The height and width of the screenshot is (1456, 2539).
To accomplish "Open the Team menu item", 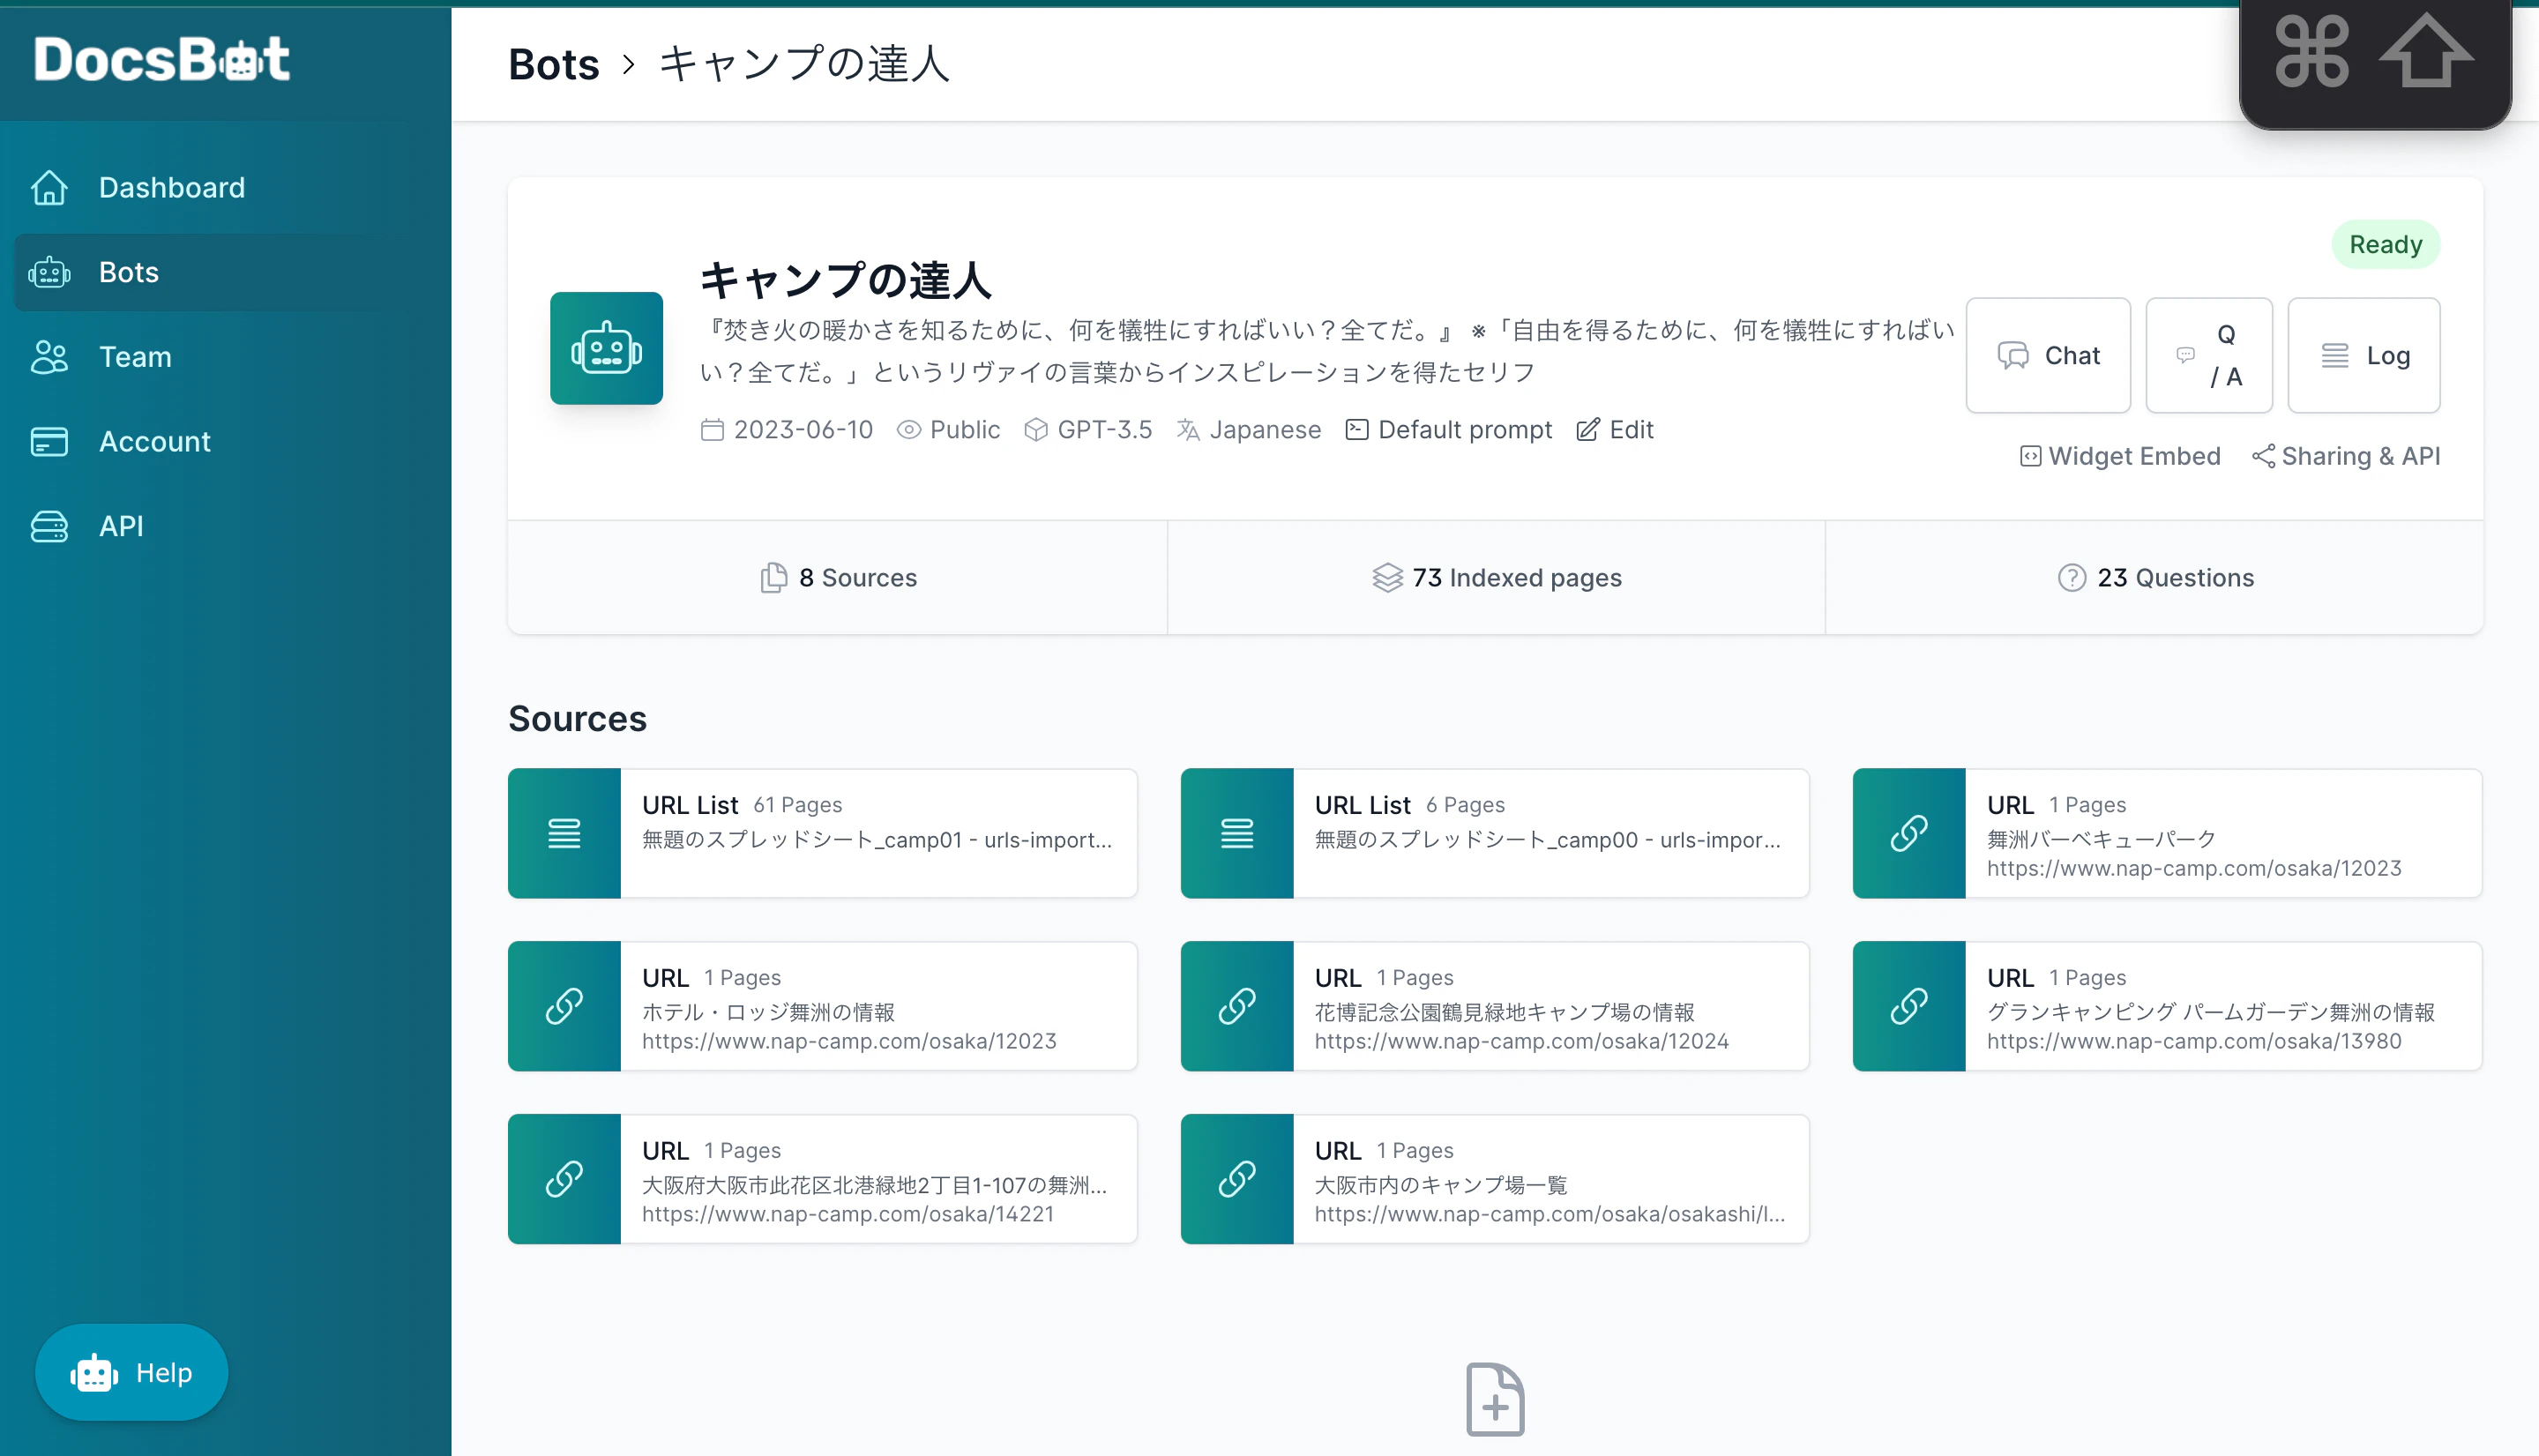I will [225, 357].
